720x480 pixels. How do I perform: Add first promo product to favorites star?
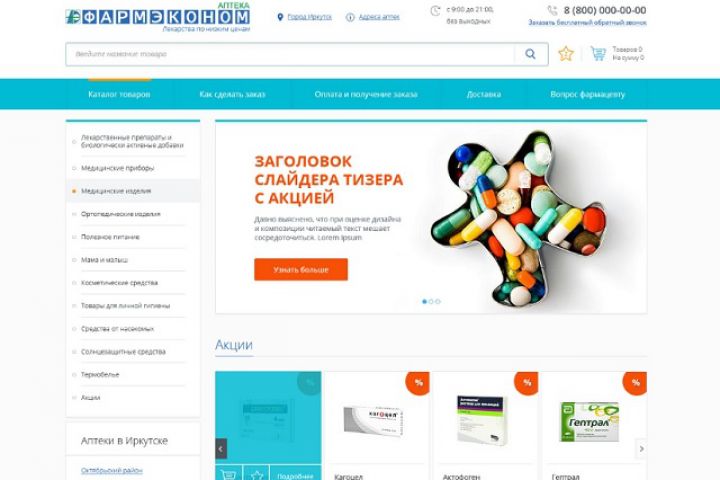click(256, 474)
